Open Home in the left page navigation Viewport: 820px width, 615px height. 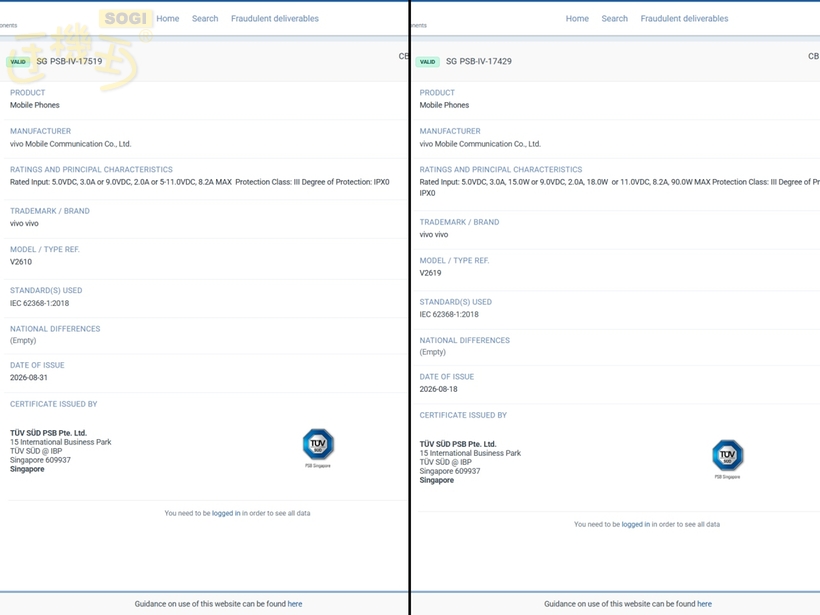pyautogui.click(x=168, y=18)
